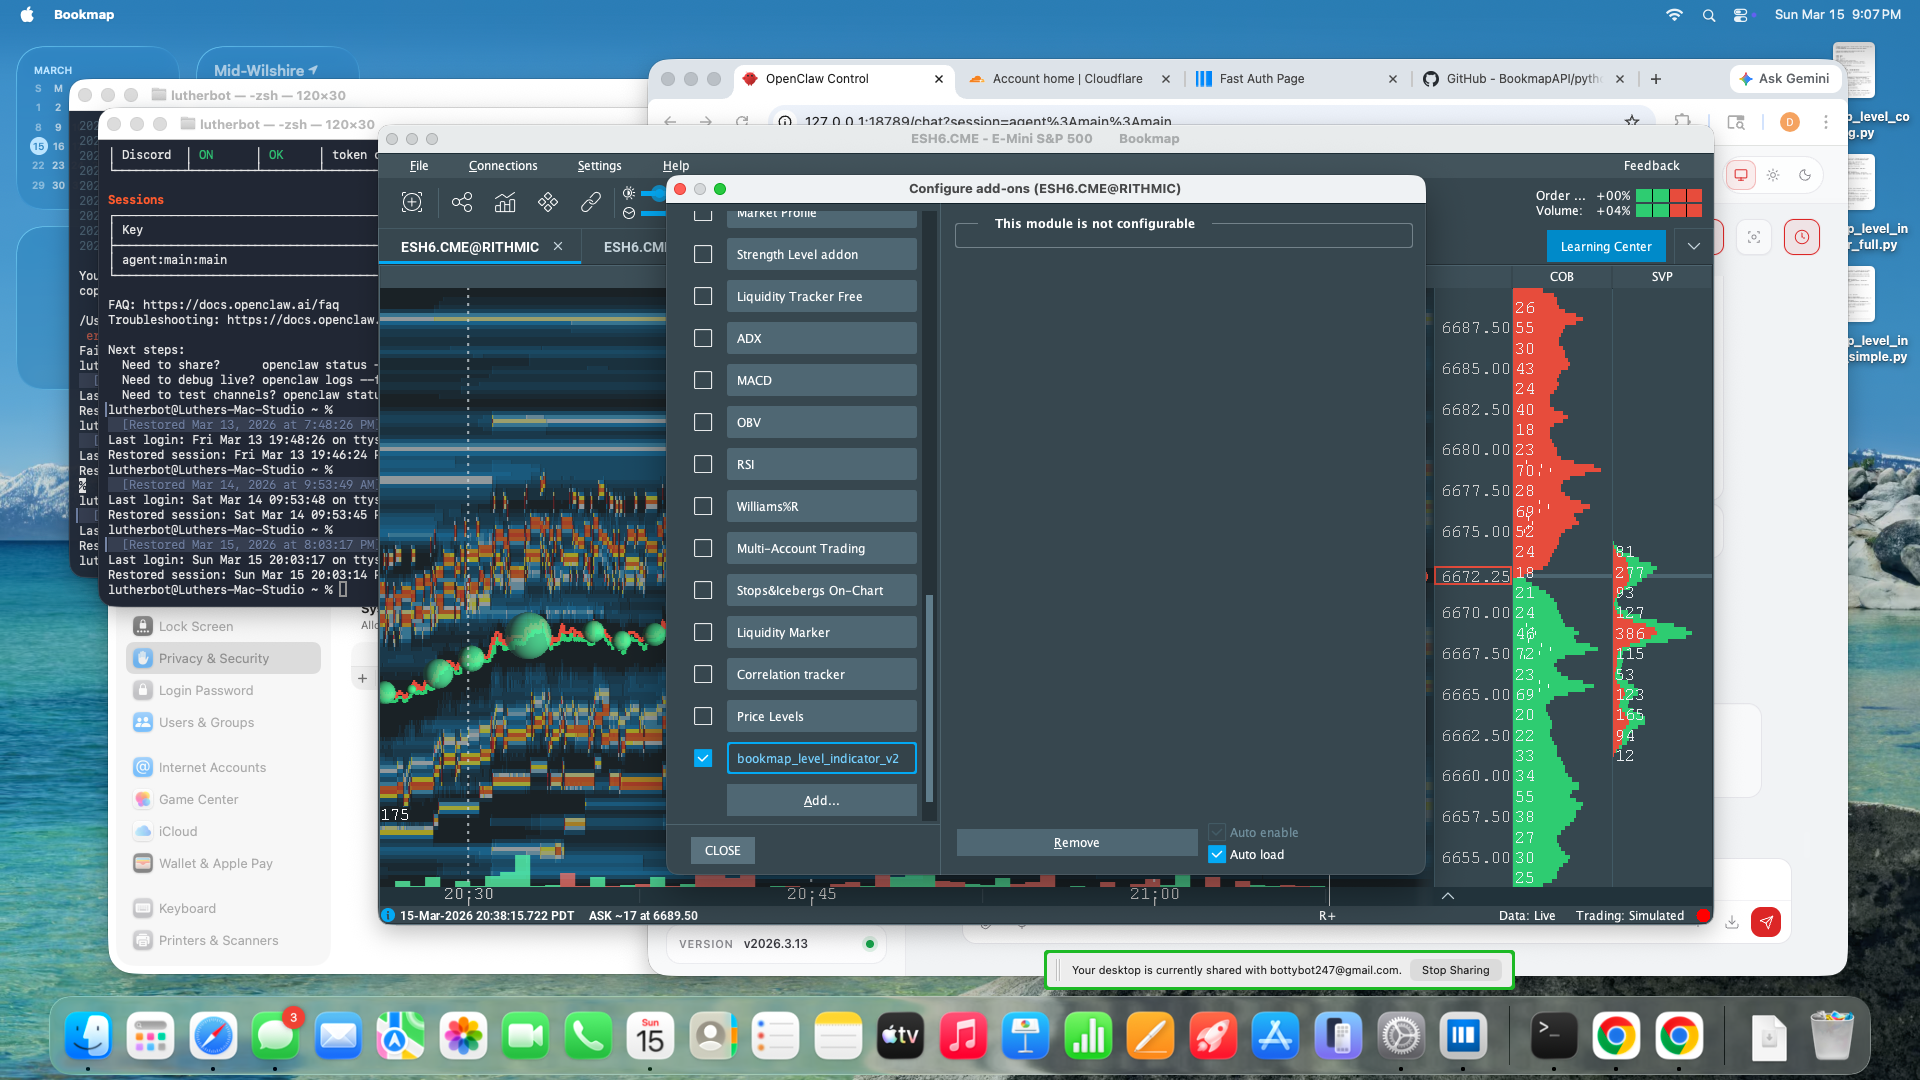Click the add instrument icon in the toolbar
Image resolution: width=1920 pixels, height=1080 pixels.
tap(412, 202)
